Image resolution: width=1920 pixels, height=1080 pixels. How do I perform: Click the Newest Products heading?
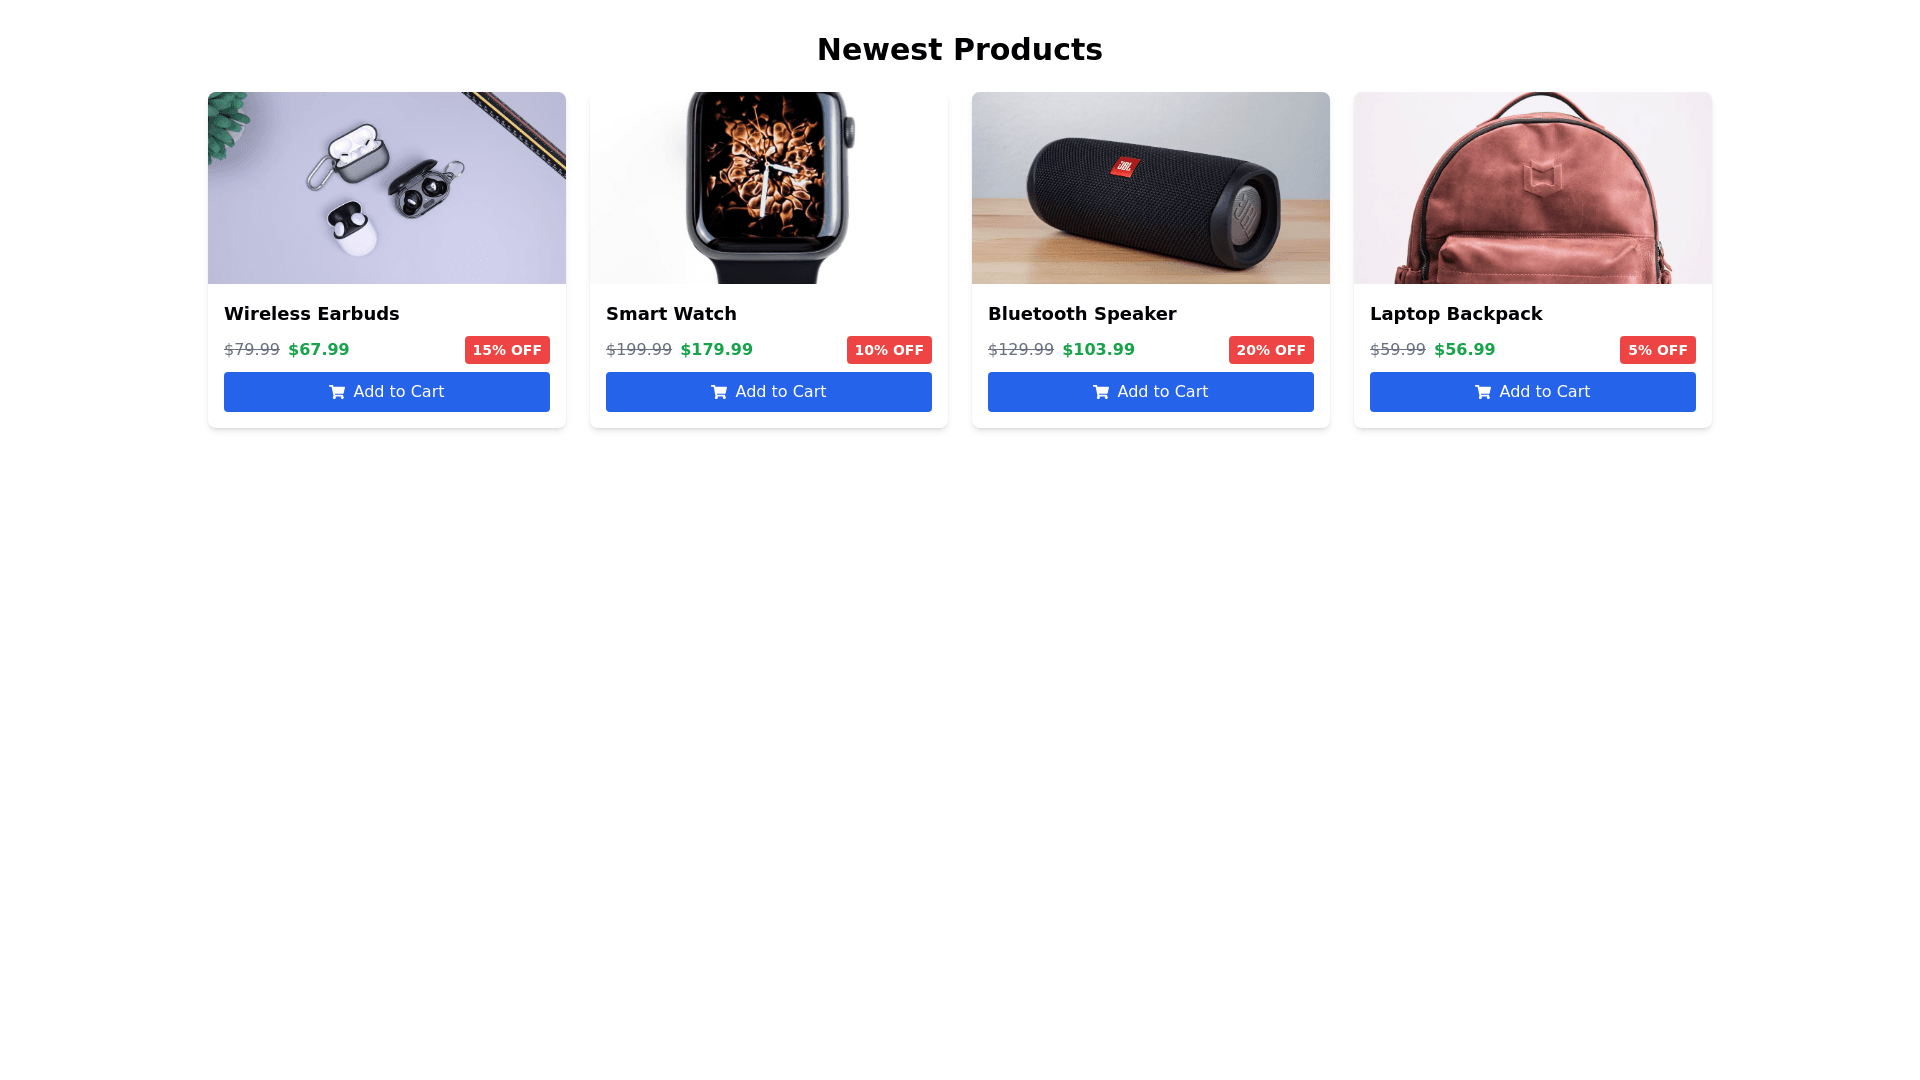tap(960, 49)
